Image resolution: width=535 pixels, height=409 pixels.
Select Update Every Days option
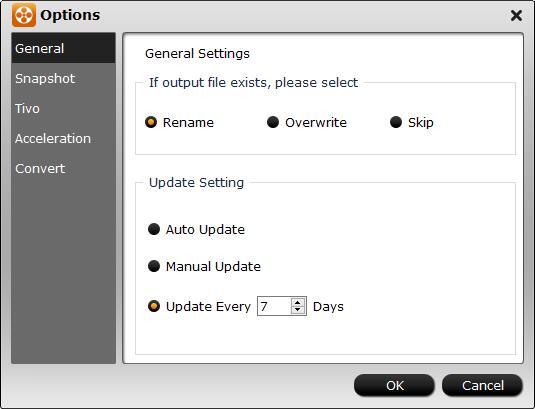[154, 306]
